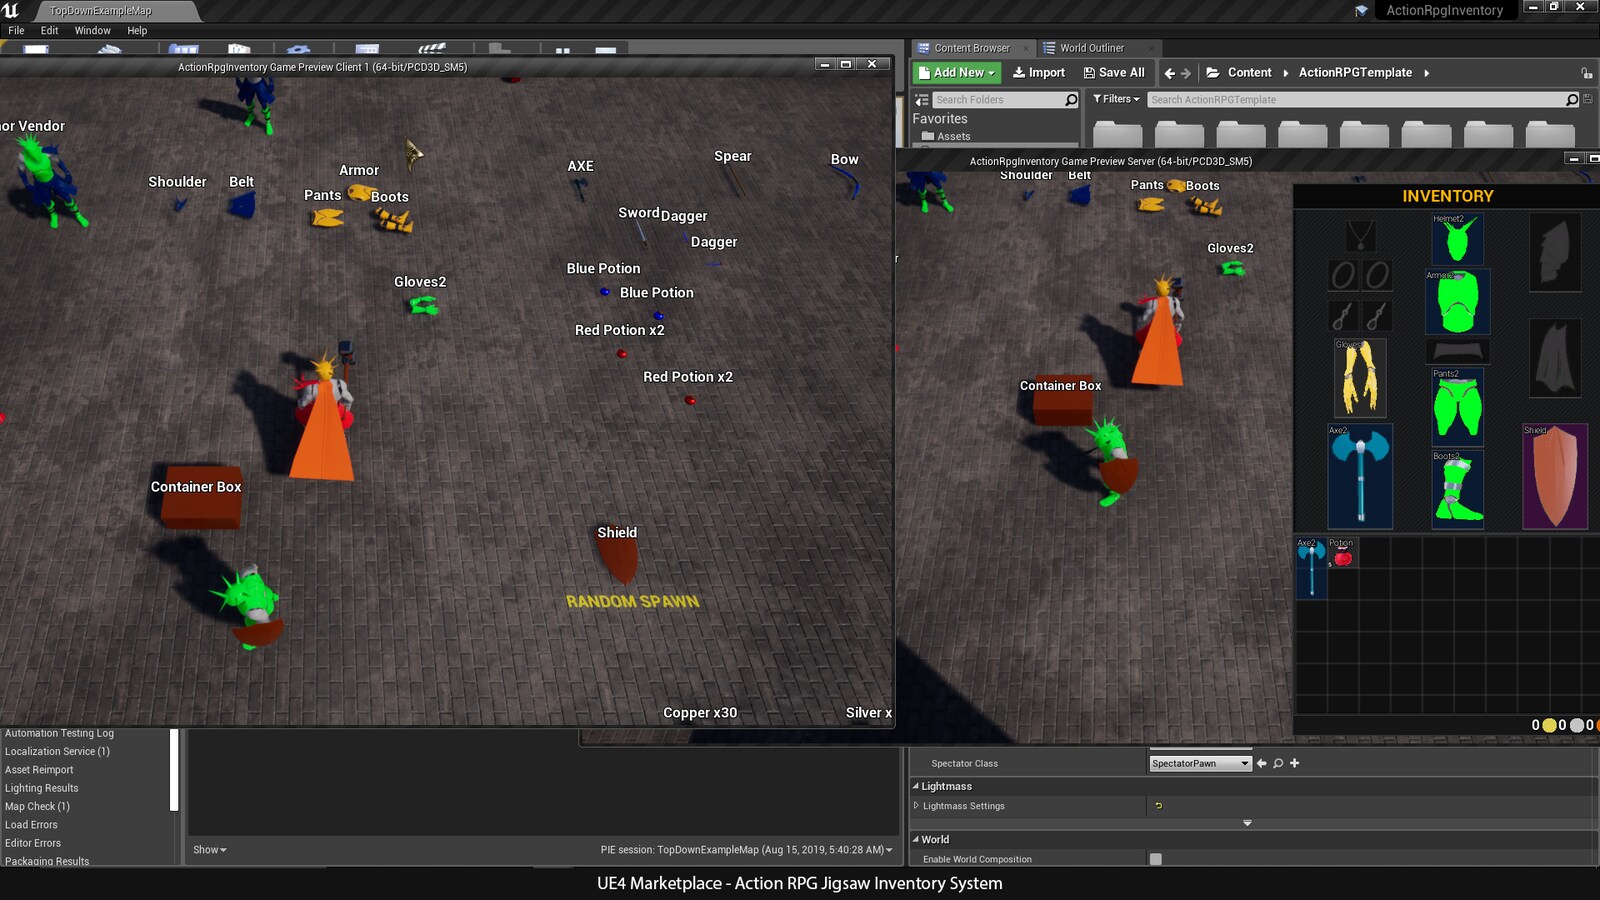Toggle the lock icon in the Content Browser path bar
The image size is (1600, 900).
(x=1587, y=72)
